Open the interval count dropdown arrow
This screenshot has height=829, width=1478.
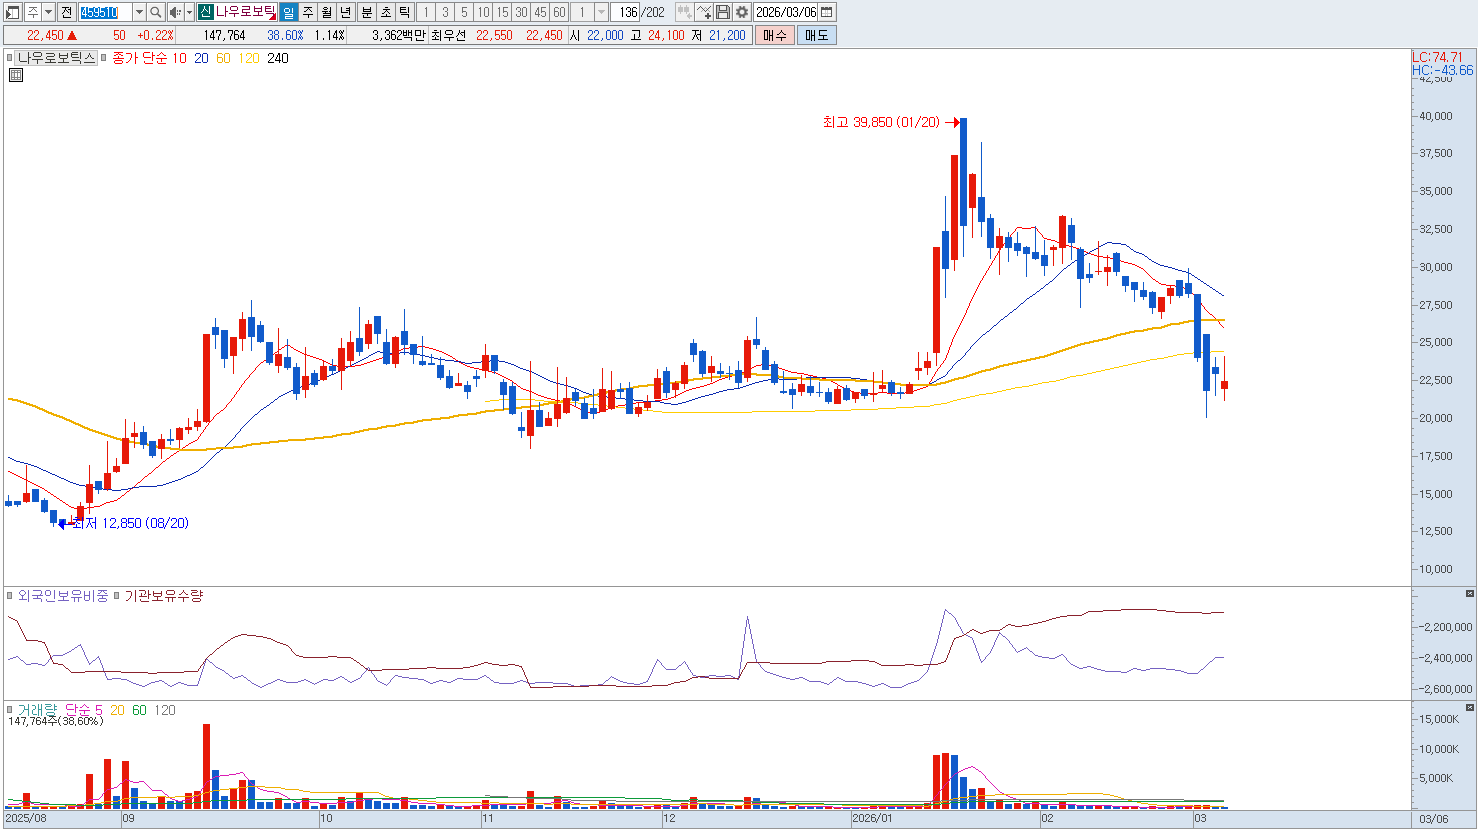click(x=601, y=12)
